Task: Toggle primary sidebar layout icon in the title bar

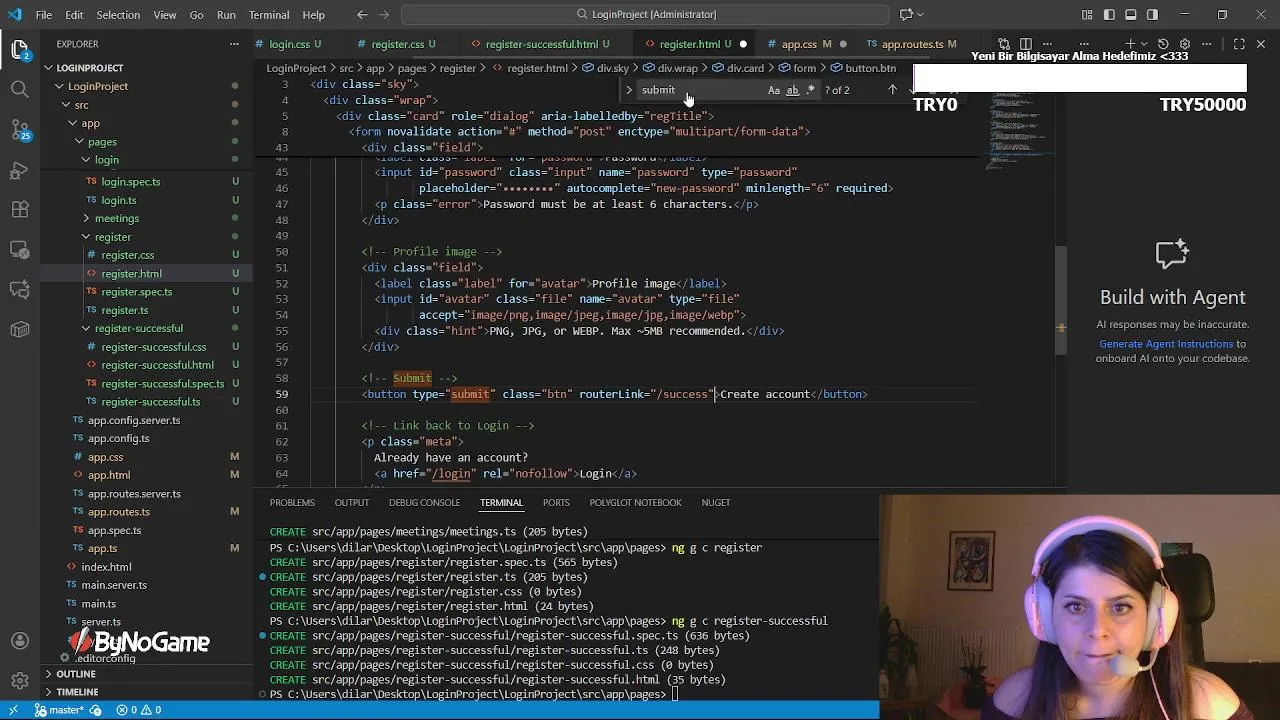Action: (x=1109, y=14)
